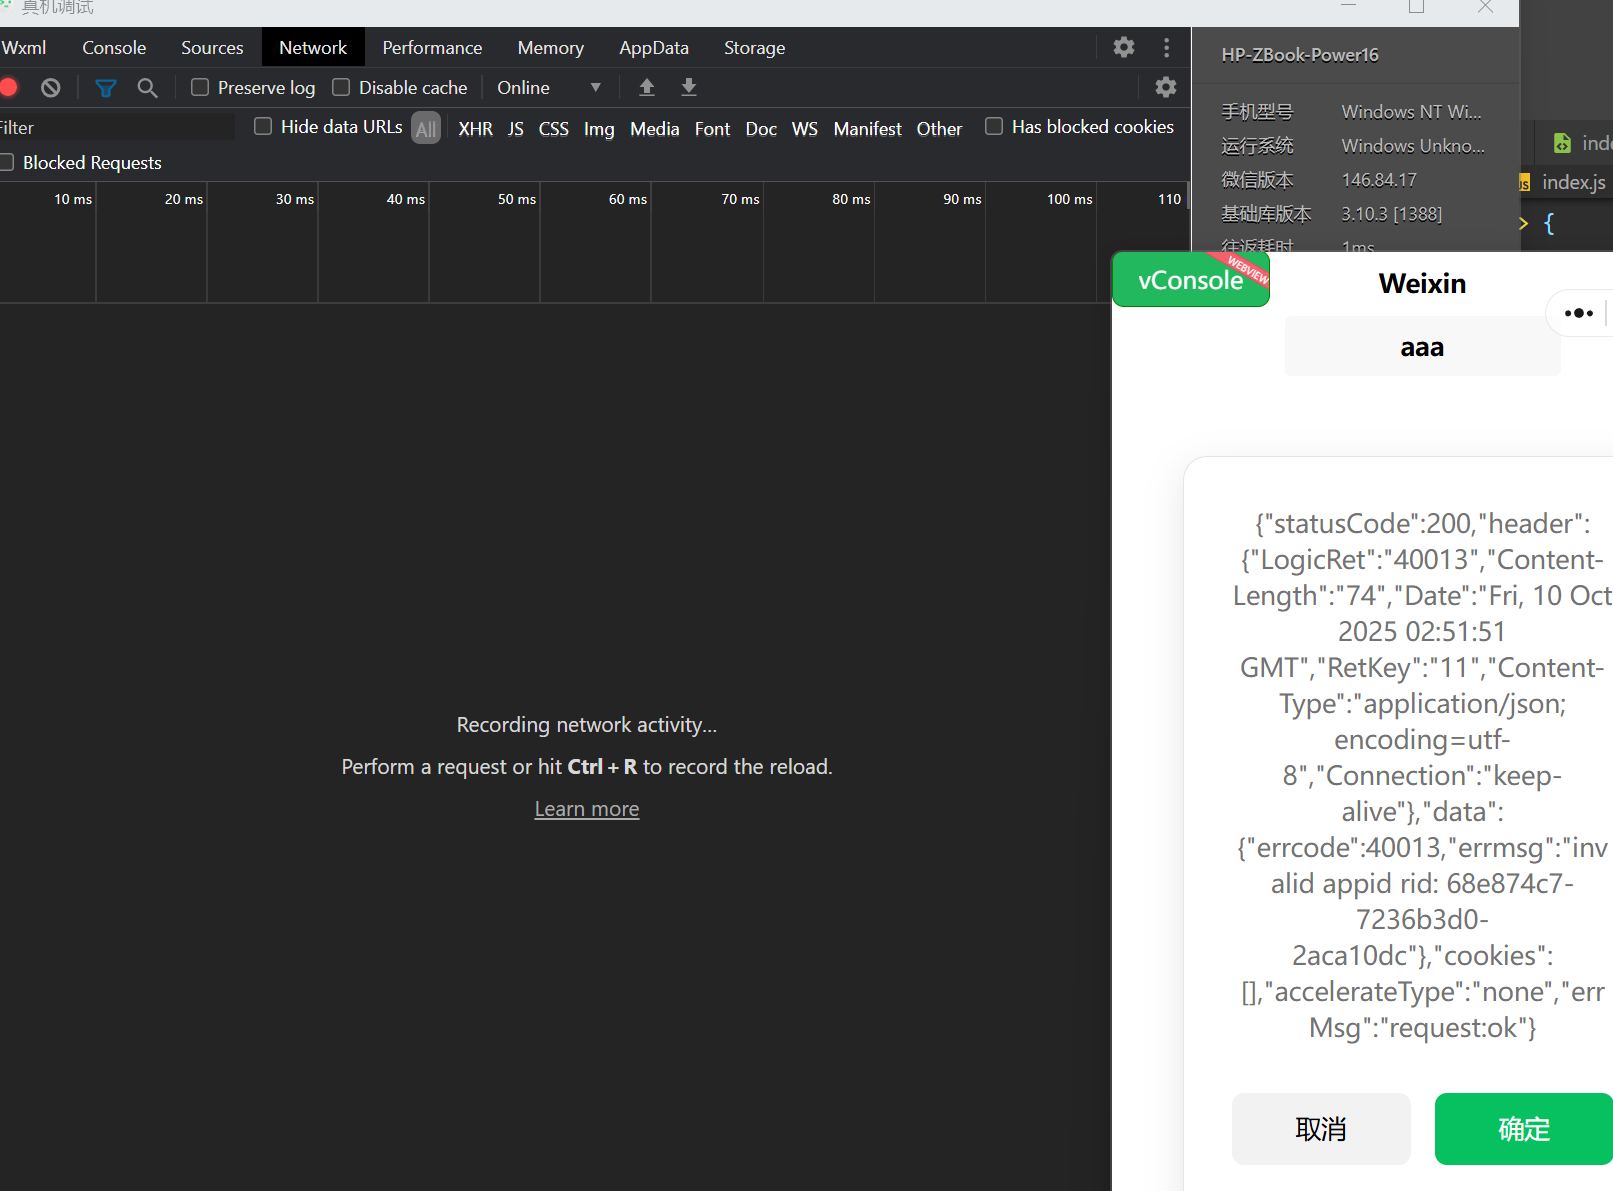Switch to the Console tab
The image size is (1613, 1191).
(114, 48)
